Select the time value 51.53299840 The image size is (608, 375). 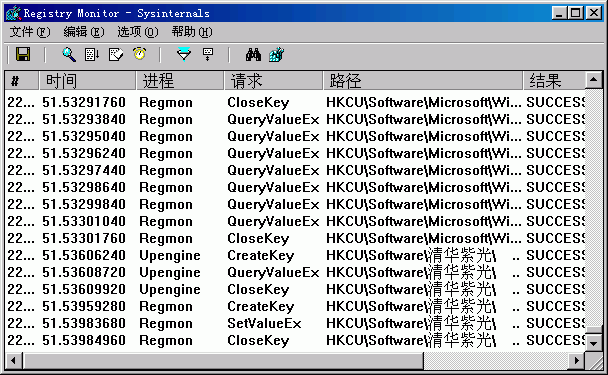tap(84, 204)
